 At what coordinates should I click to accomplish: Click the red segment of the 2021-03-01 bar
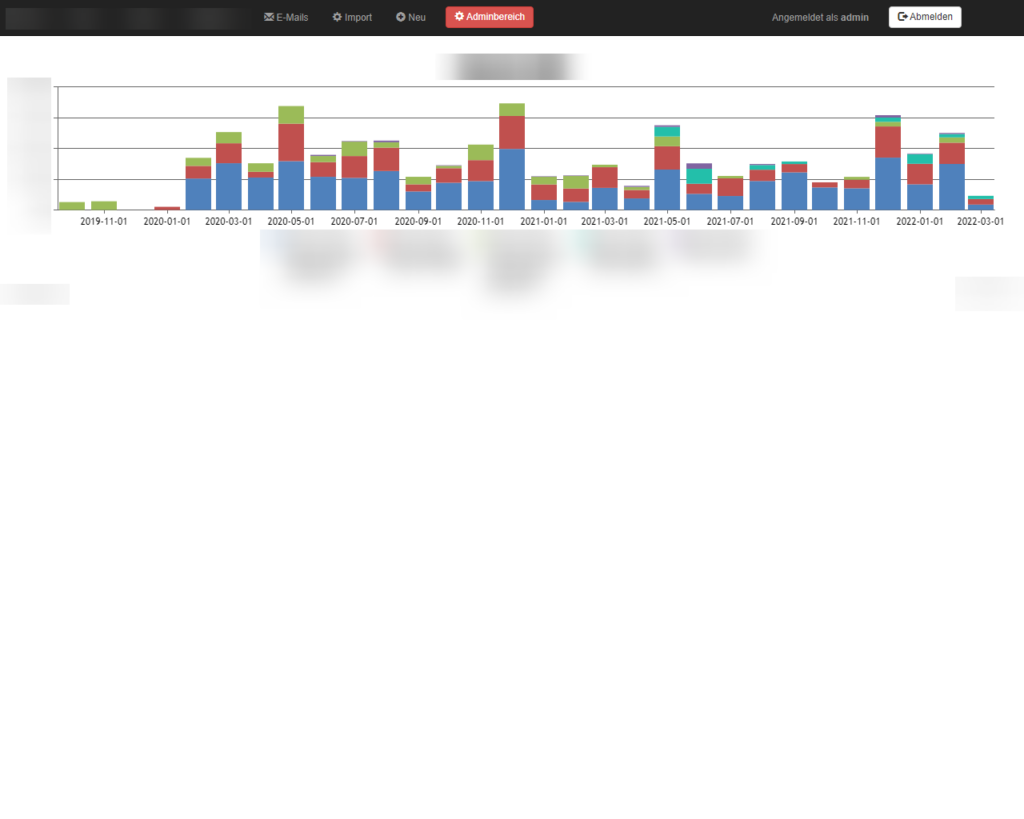point(604,177)
